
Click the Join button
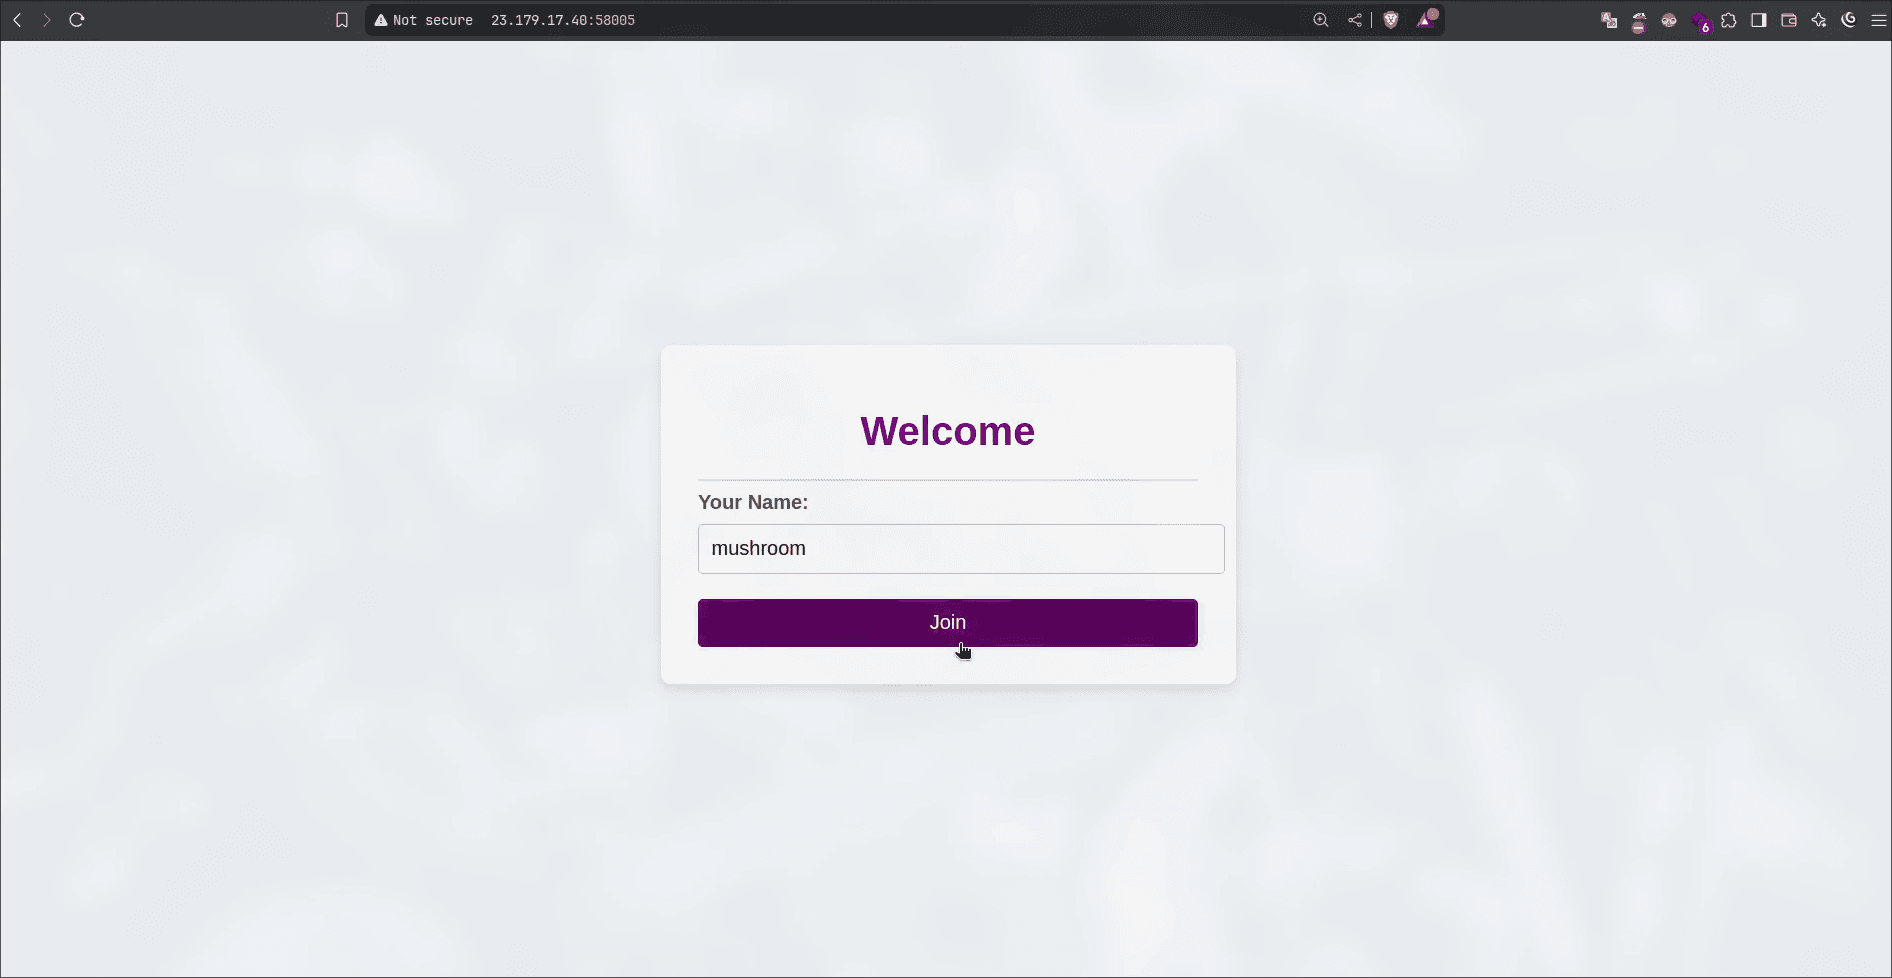click(947, 623)
